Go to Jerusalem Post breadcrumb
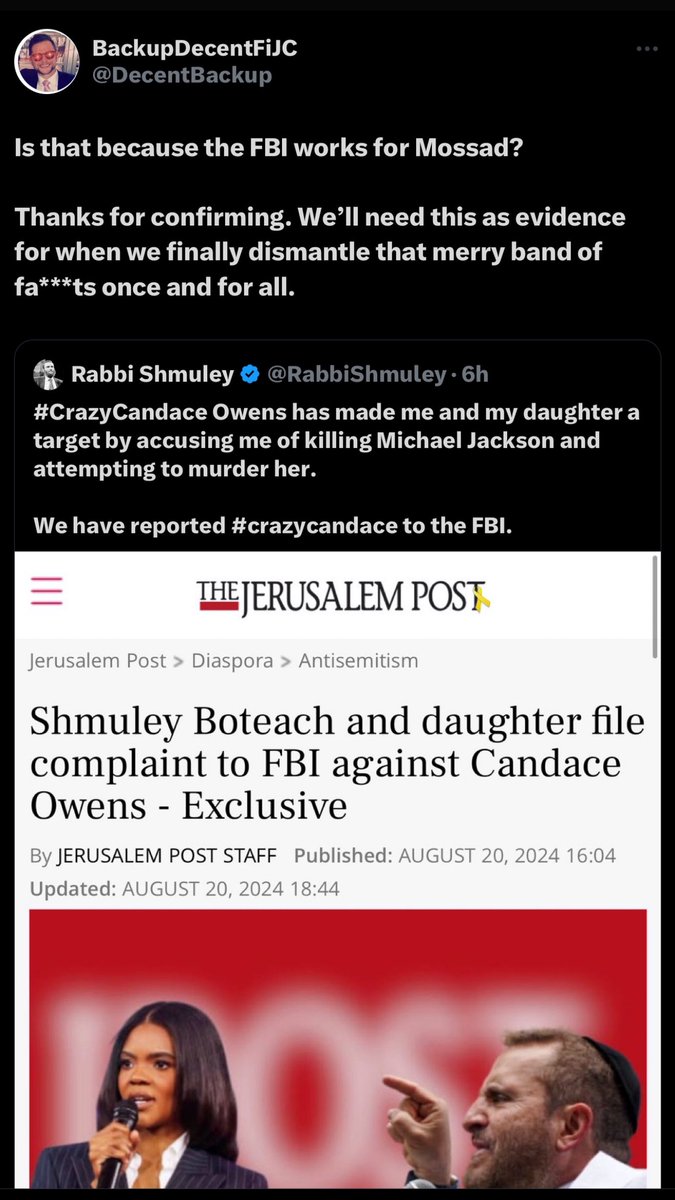The height and width of the screenshot is (1200, 675). coord(97,661)
